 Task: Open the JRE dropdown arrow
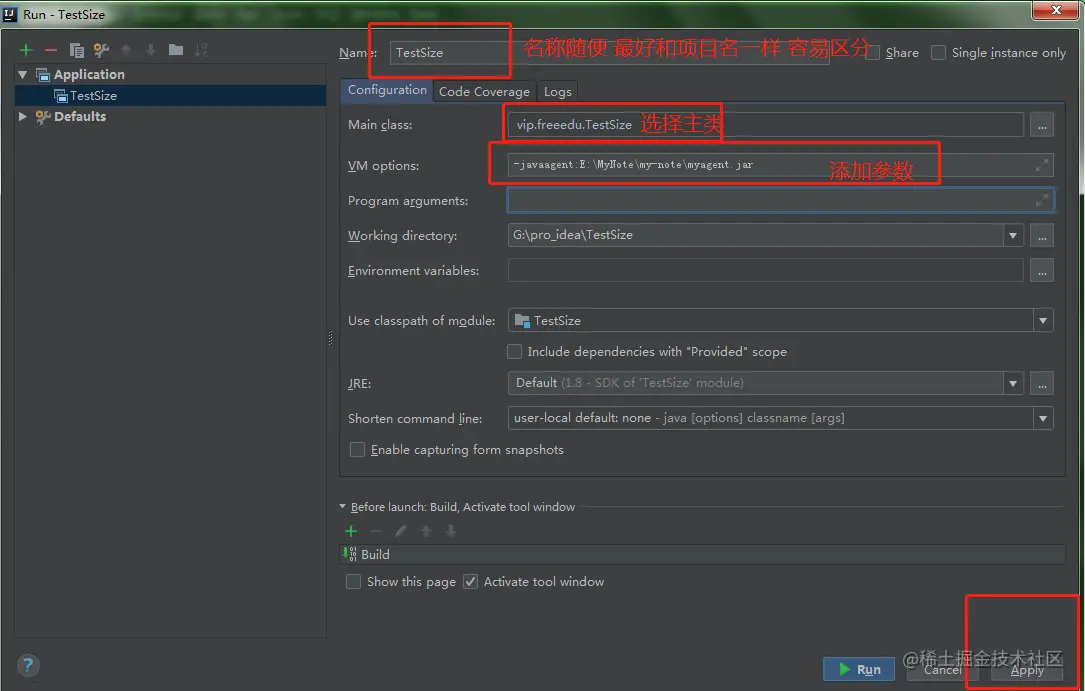click(x=1013, y=383)
